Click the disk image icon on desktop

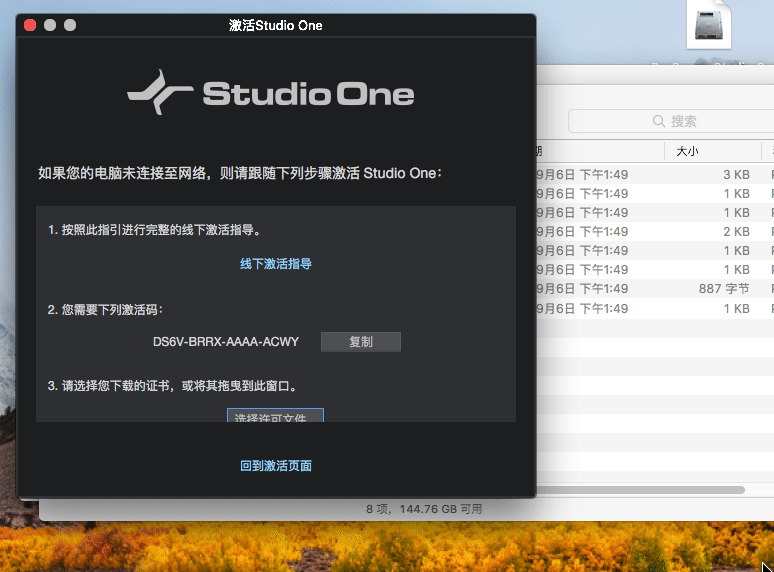(709, 25)
